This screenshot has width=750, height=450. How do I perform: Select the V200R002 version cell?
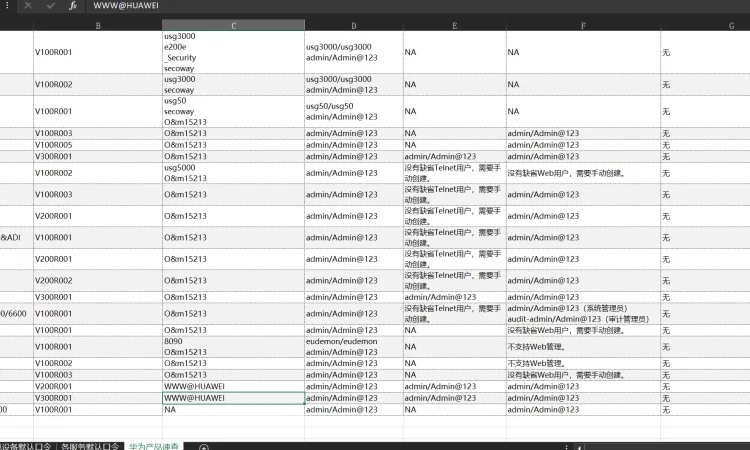[x=98, y=280]
